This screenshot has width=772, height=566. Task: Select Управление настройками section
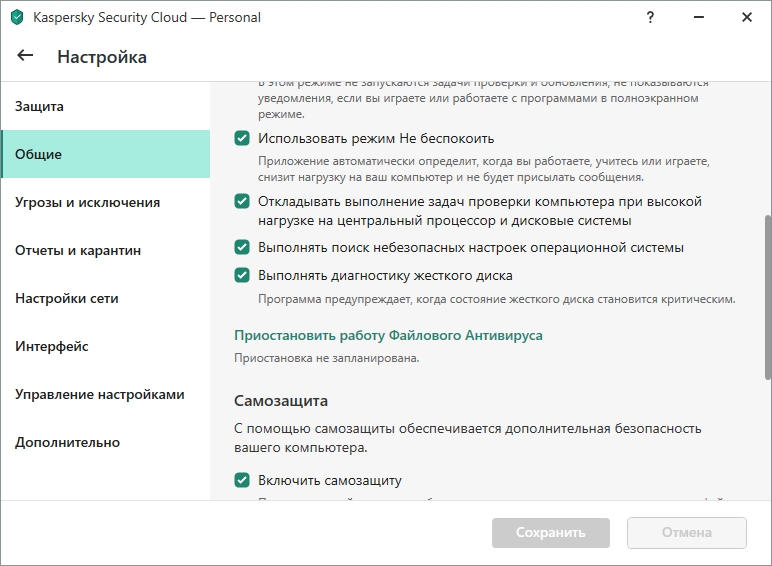[x=105, y=394]
